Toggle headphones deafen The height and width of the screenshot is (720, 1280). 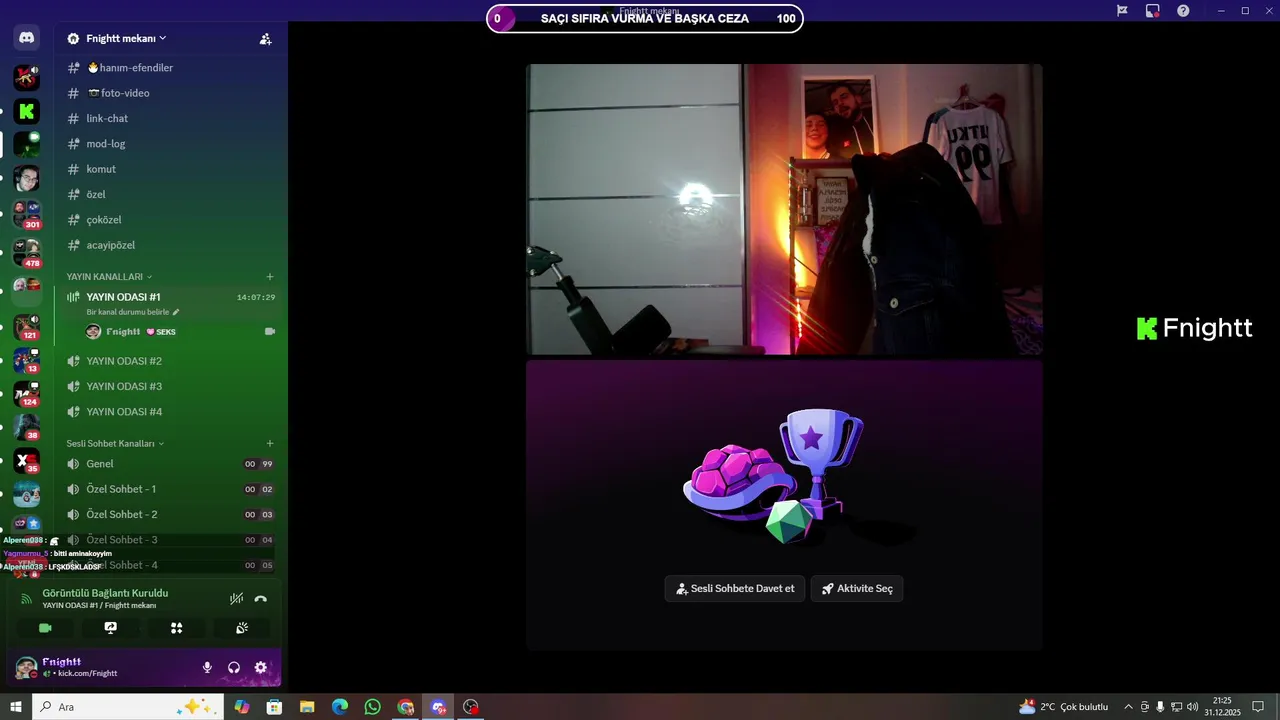234,667
